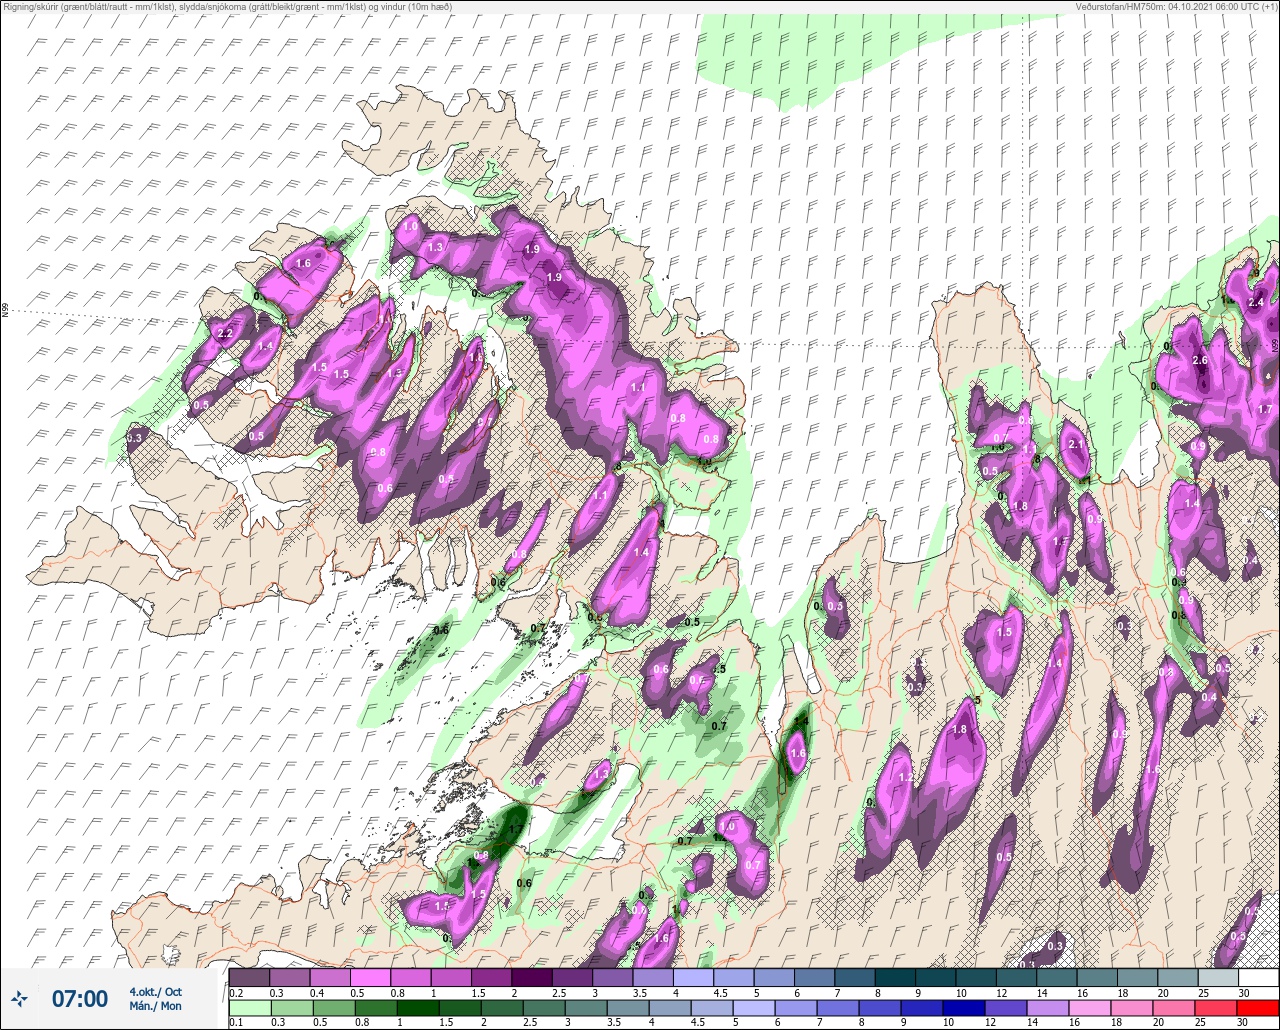
Task: Select the red 30 mm rain legend swatch
Action: [1258, 1008]
